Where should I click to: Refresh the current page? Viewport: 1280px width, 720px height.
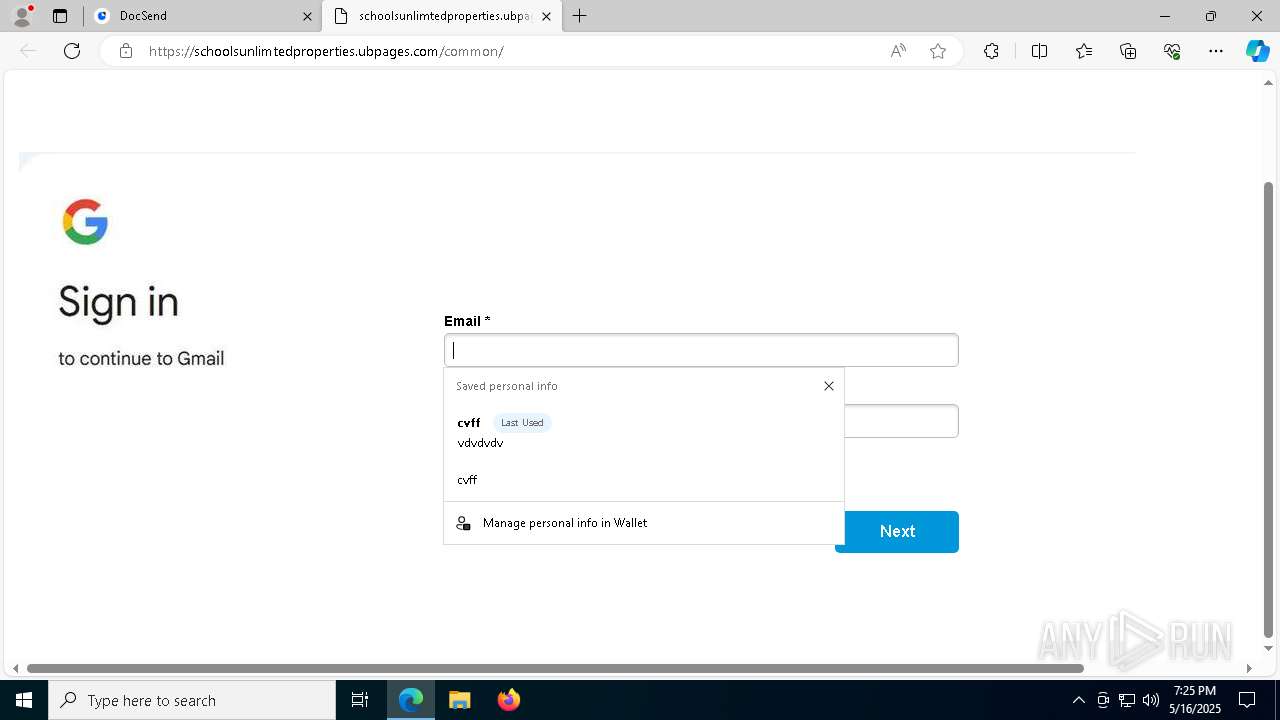tap(72, 51)
